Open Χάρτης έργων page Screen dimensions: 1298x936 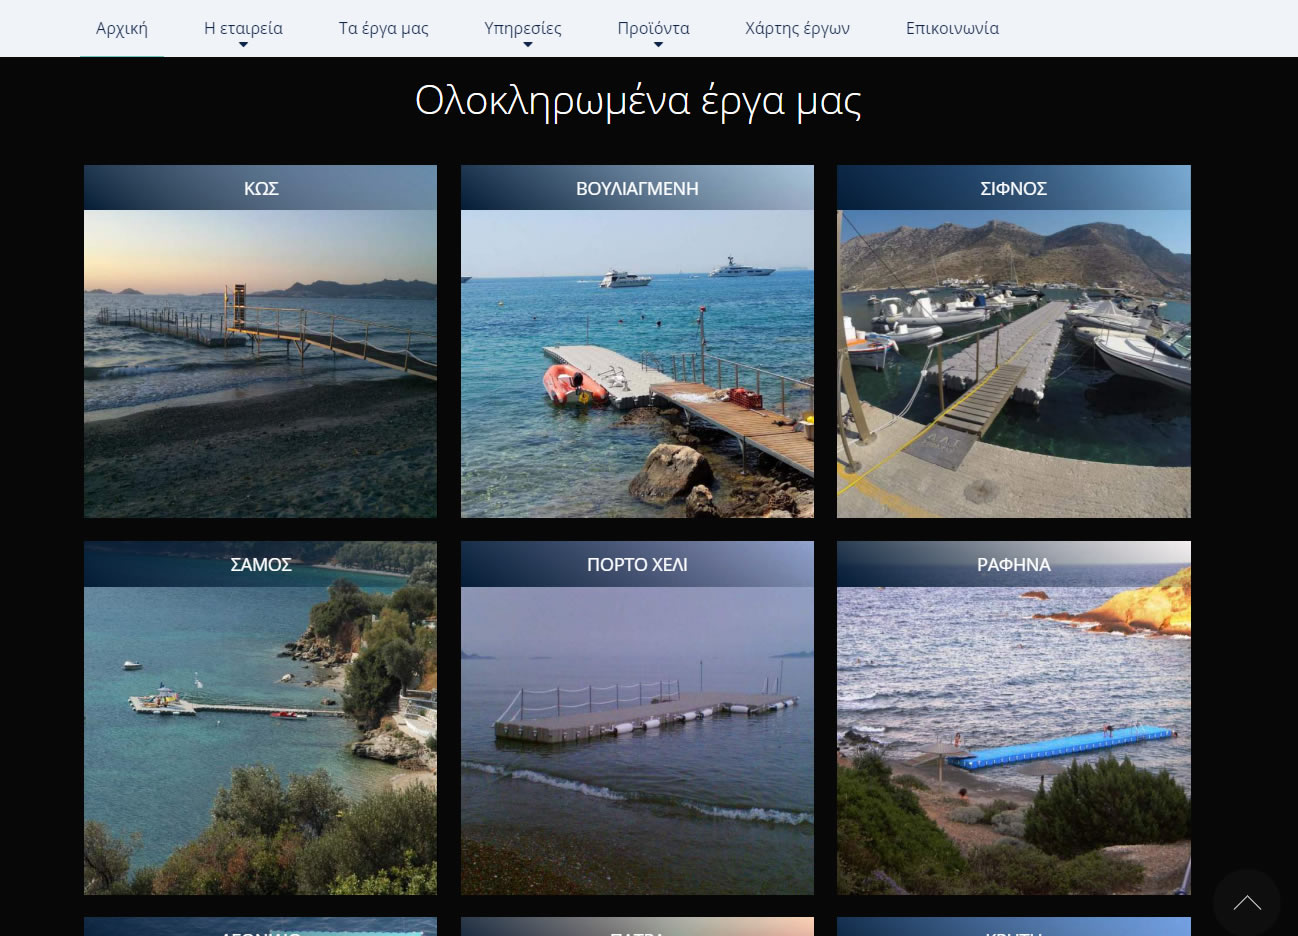797,28
